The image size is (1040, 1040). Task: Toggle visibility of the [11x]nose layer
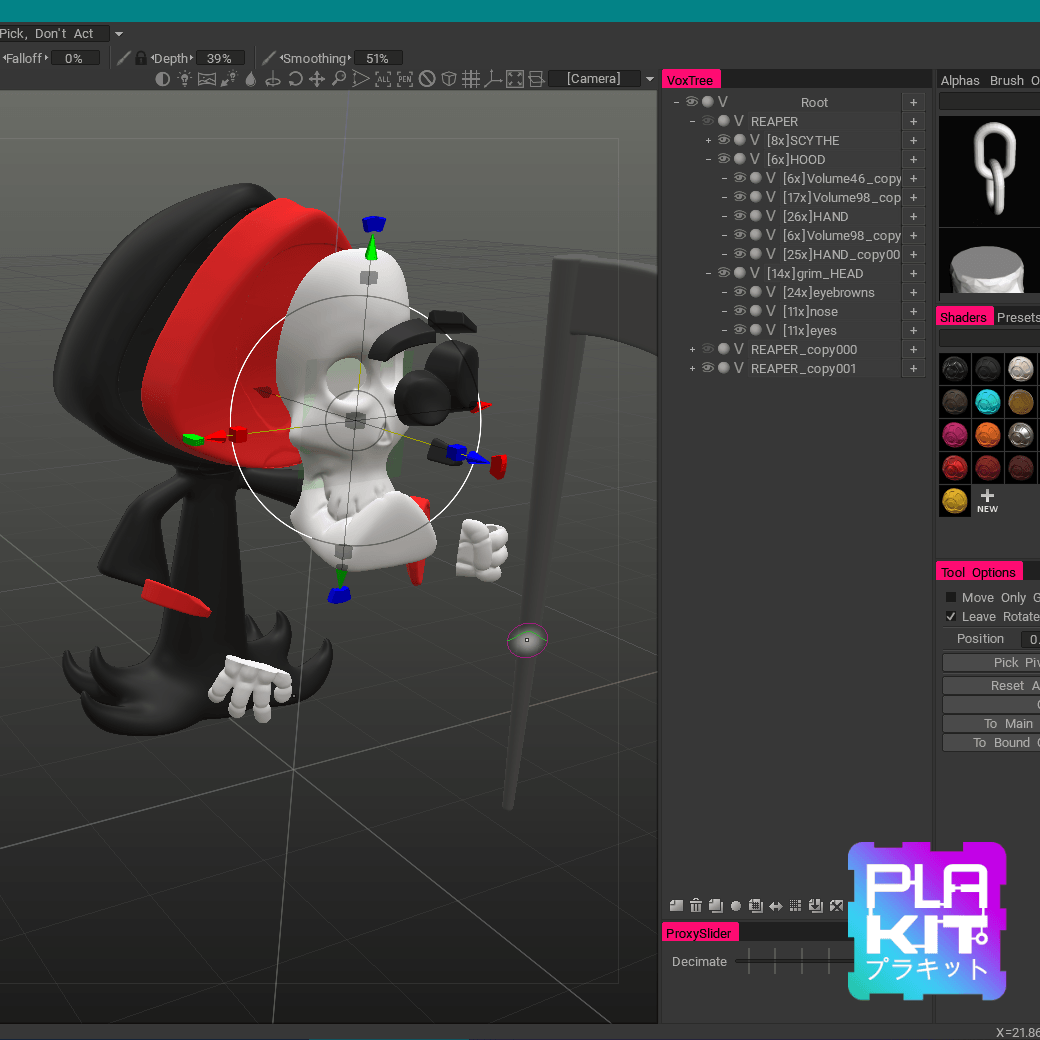coord(740,311)
